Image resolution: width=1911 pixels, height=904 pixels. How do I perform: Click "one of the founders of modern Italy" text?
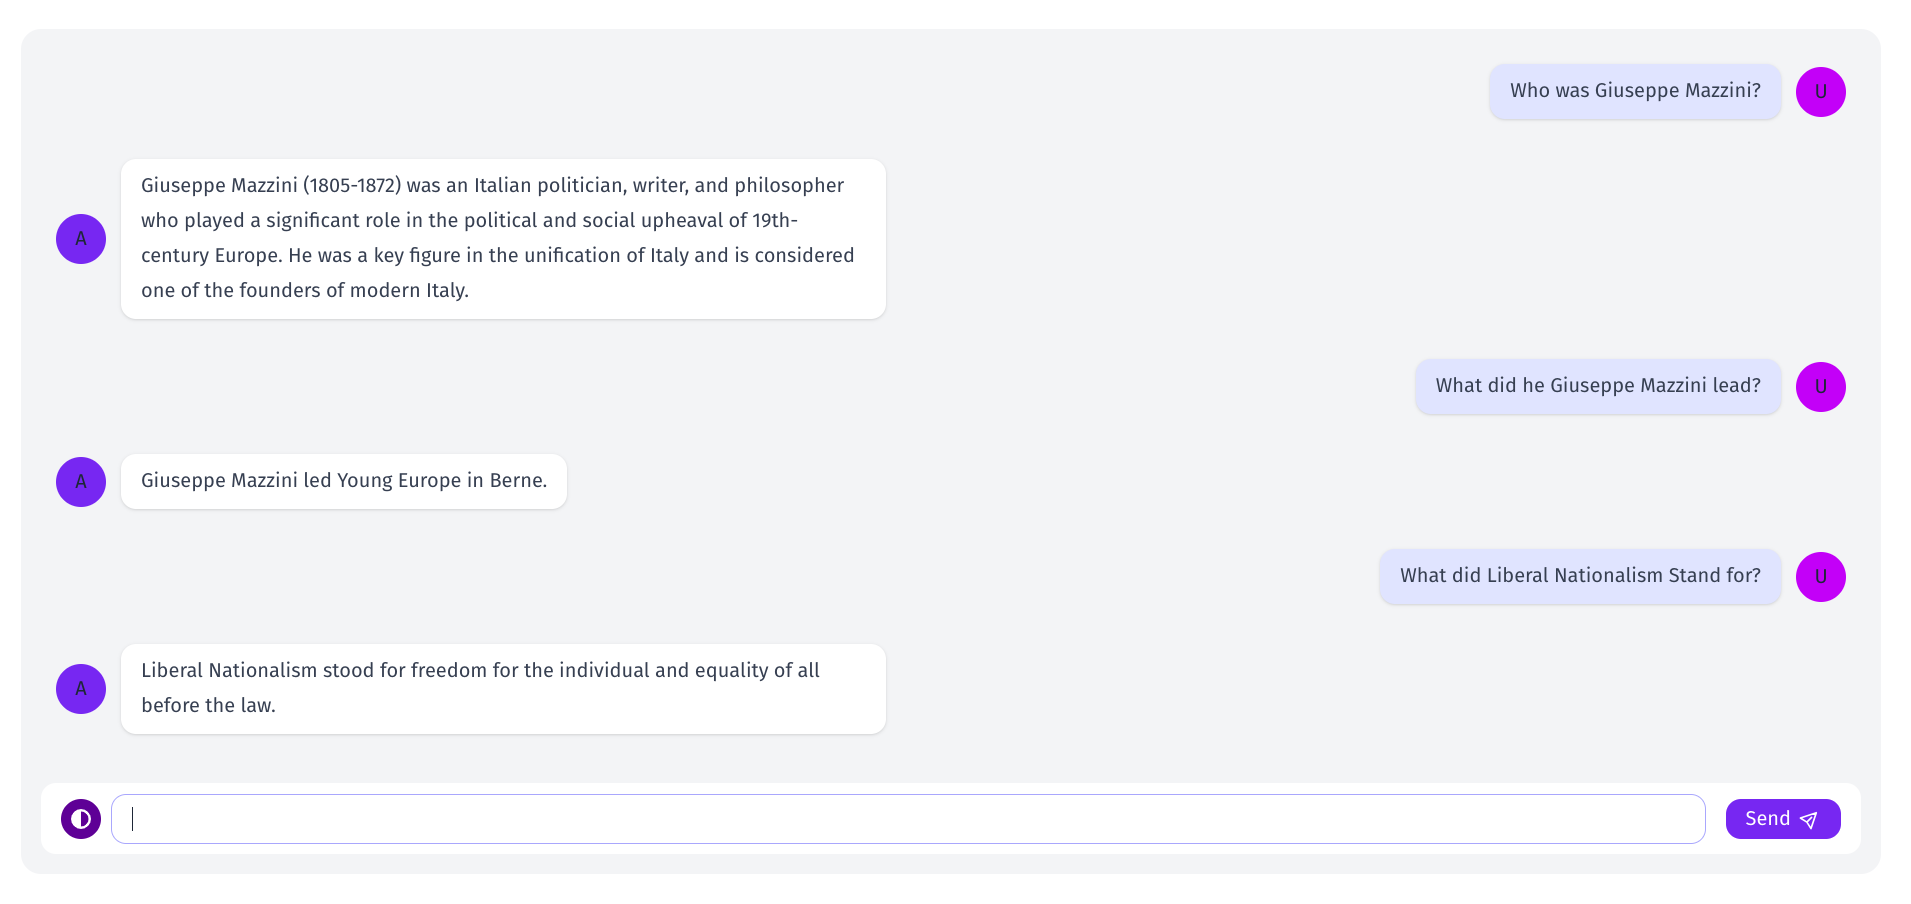[x=304, y=291]
